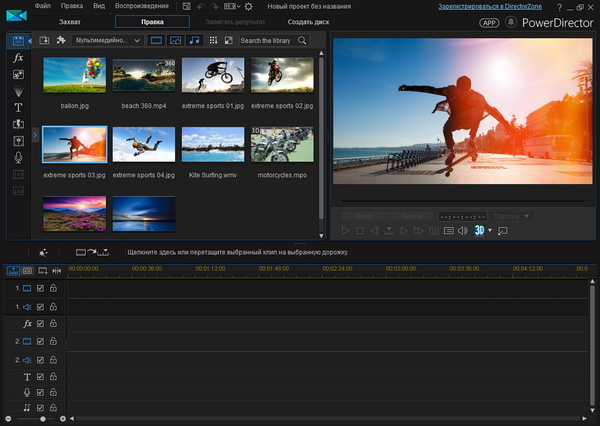Take a snapshot with the camera icon
The width and height of the screenshot is (600, 426).
click(435, 231)
